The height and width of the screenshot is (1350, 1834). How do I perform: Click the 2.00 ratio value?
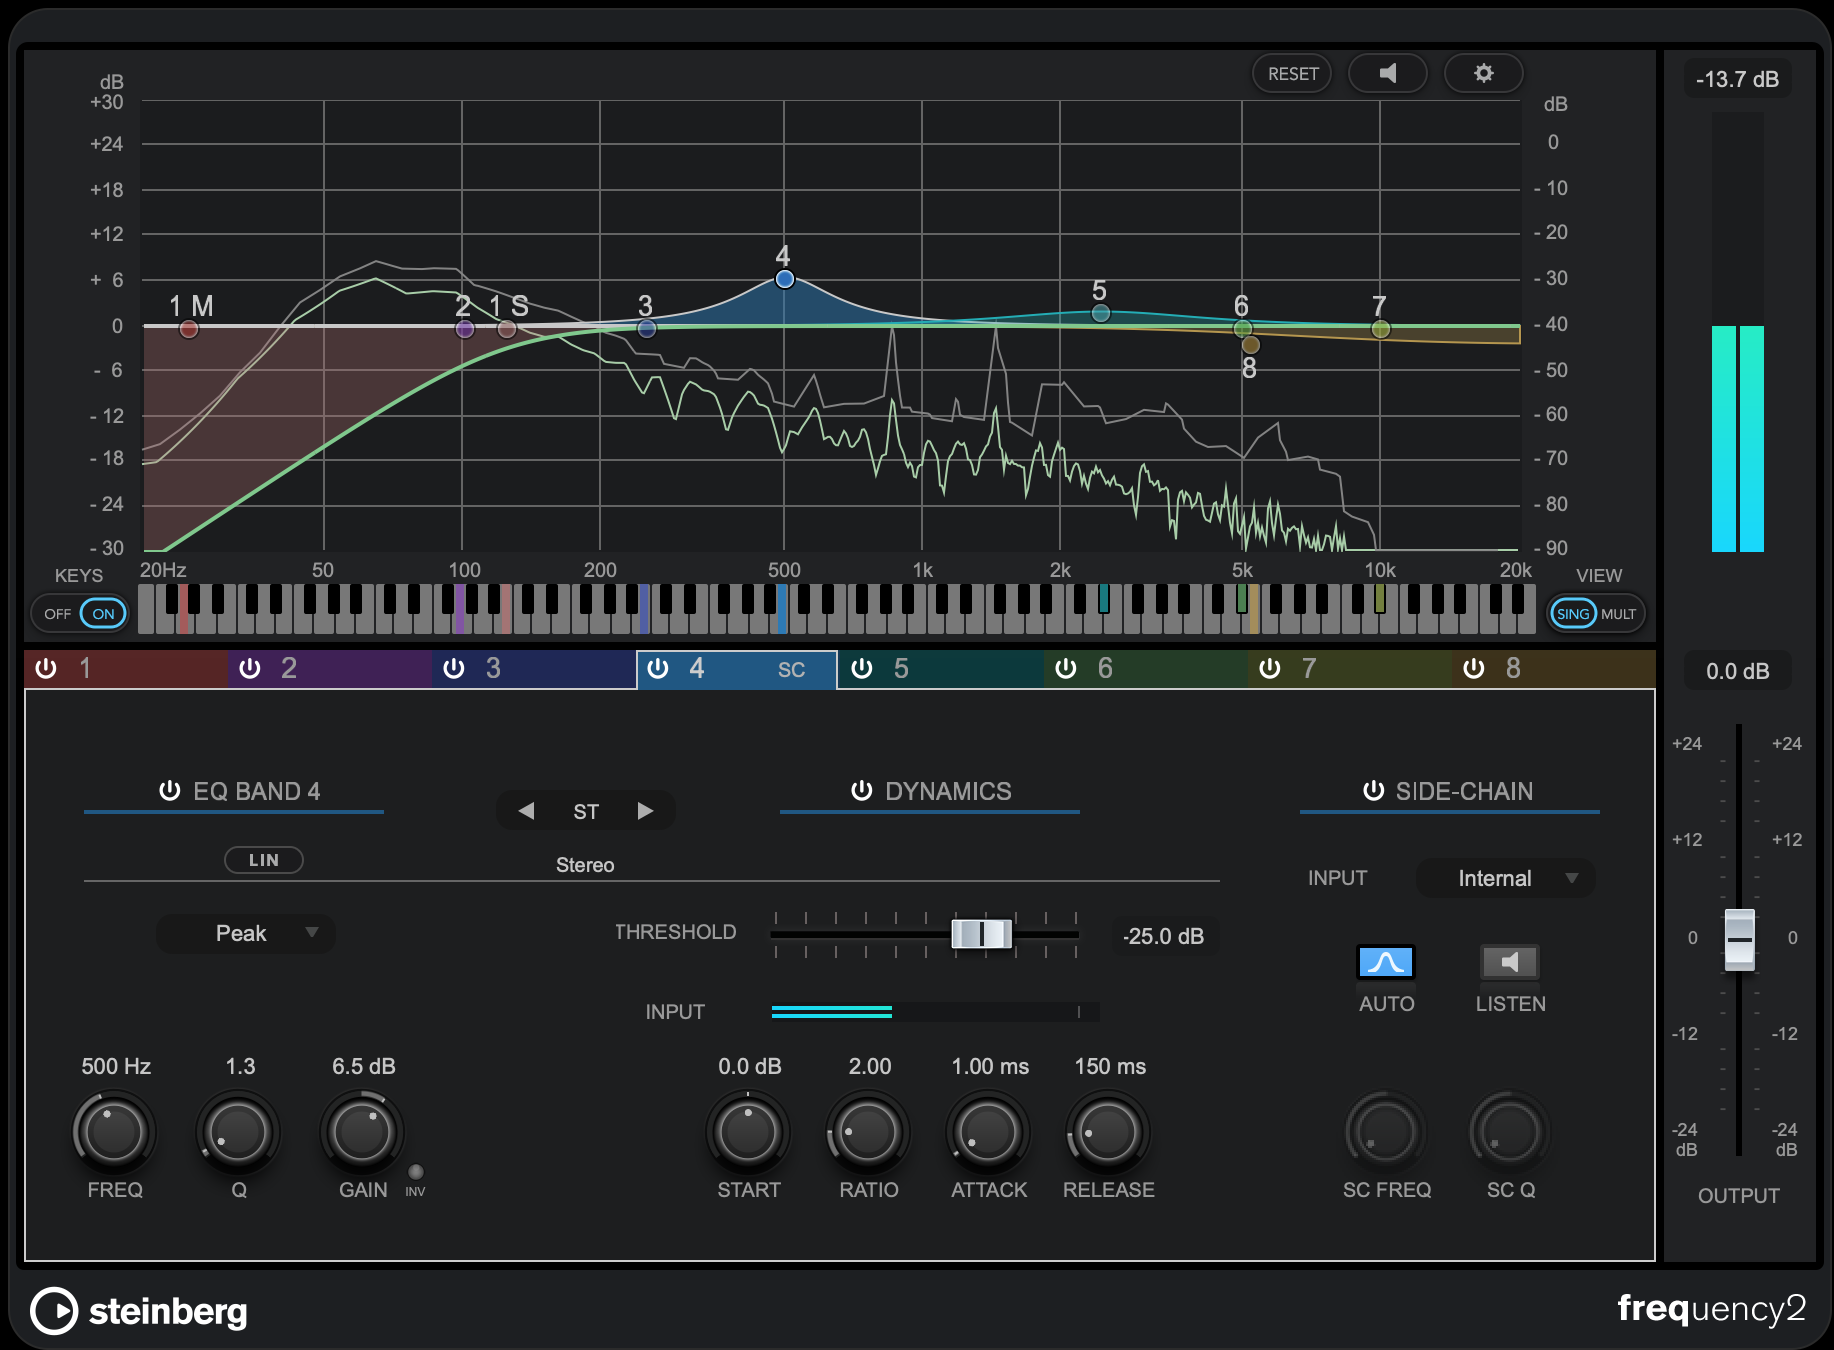(x=869, y=1066)
